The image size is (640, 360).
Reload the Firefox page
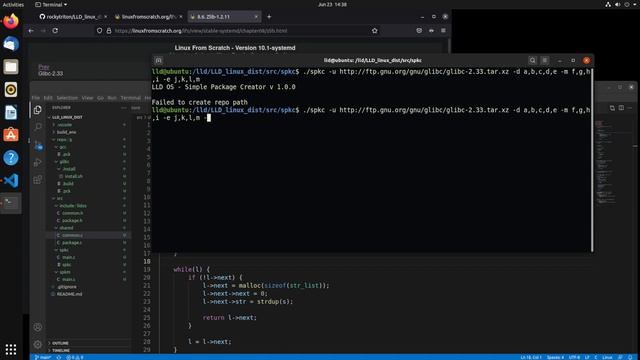pyautogui.click(x=55, y=31)
